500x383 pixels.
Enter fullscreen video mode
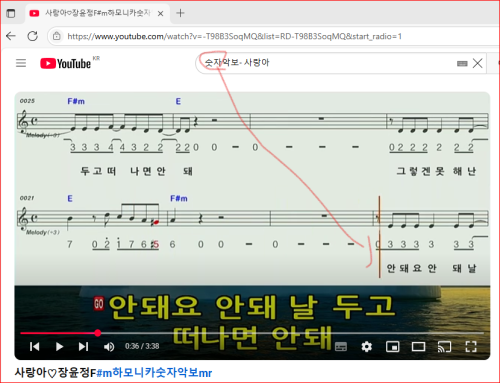(471, 347)
